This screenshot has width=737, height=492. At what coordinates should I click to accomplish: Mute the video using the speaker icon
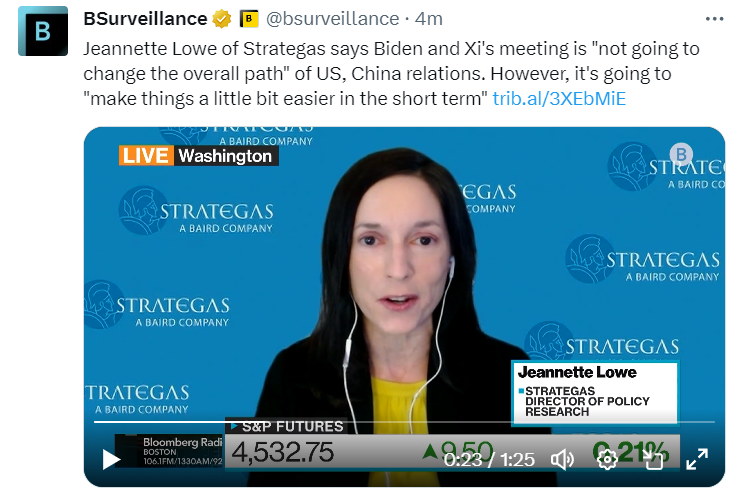[x=562, y=460]
